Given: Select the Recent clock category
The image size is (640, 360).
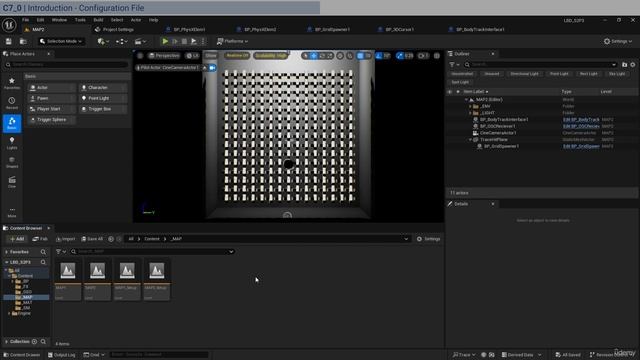Looking at the screenshot, I should [x=12, y=103].
